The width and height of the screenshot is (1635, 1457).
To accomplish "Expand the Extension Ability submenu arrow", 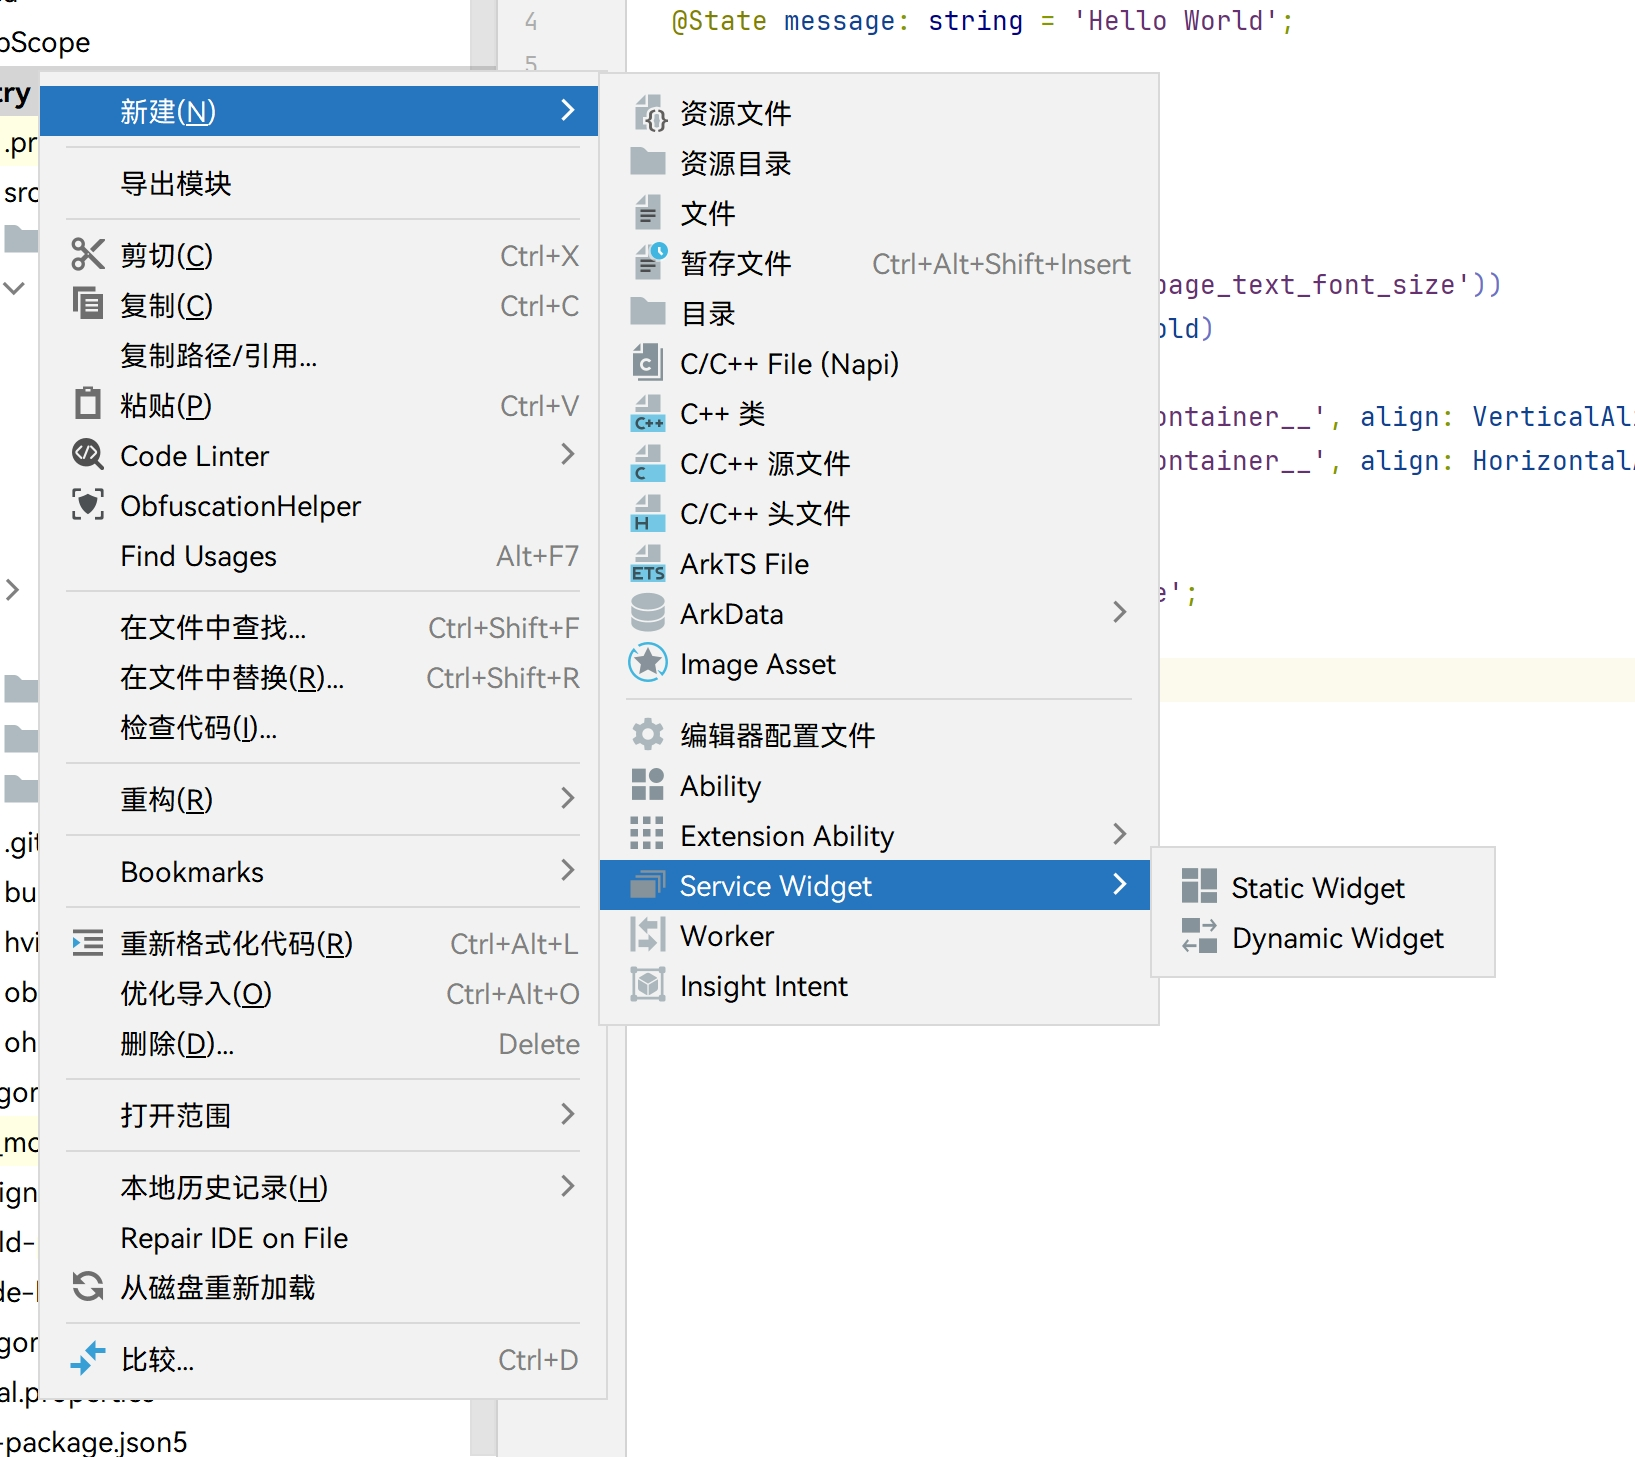I will tap(1120, 834).
